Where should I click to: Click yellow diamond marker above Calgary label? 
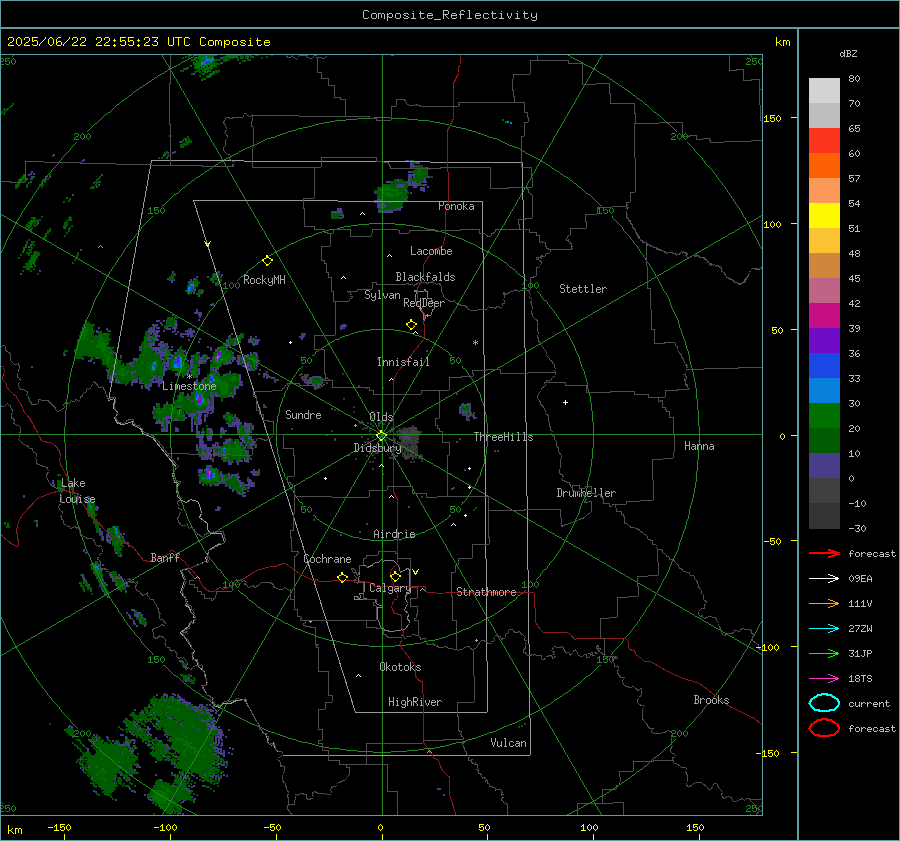point(395,576)
